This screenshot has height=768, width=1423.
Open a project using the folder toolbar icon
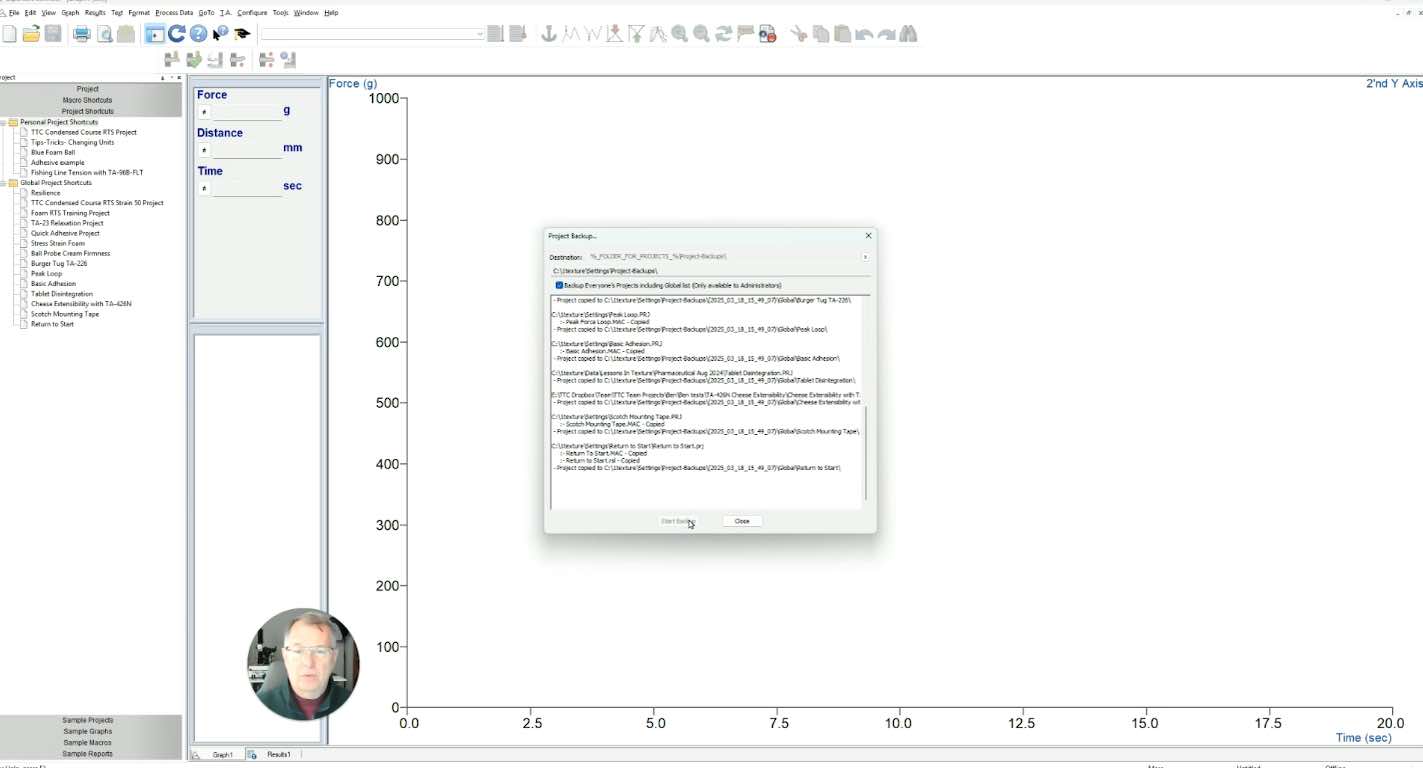(x=31, y=33)
